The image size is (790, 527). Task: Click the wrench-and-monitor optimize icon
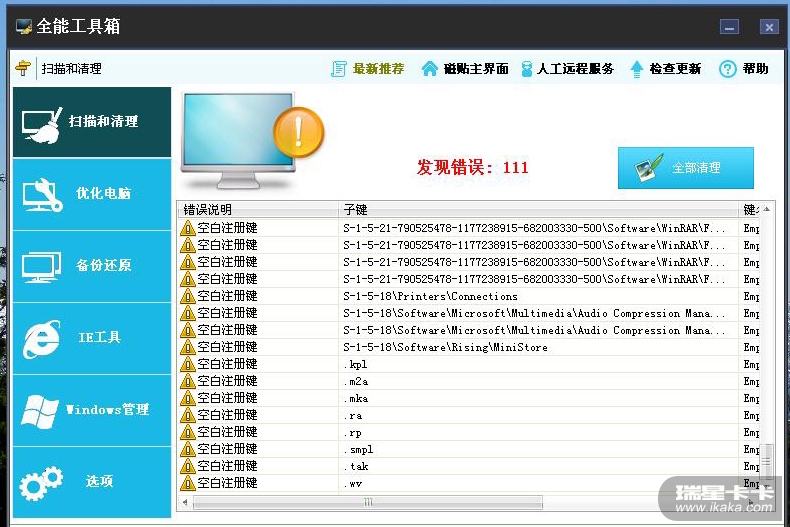pos(42,195)
